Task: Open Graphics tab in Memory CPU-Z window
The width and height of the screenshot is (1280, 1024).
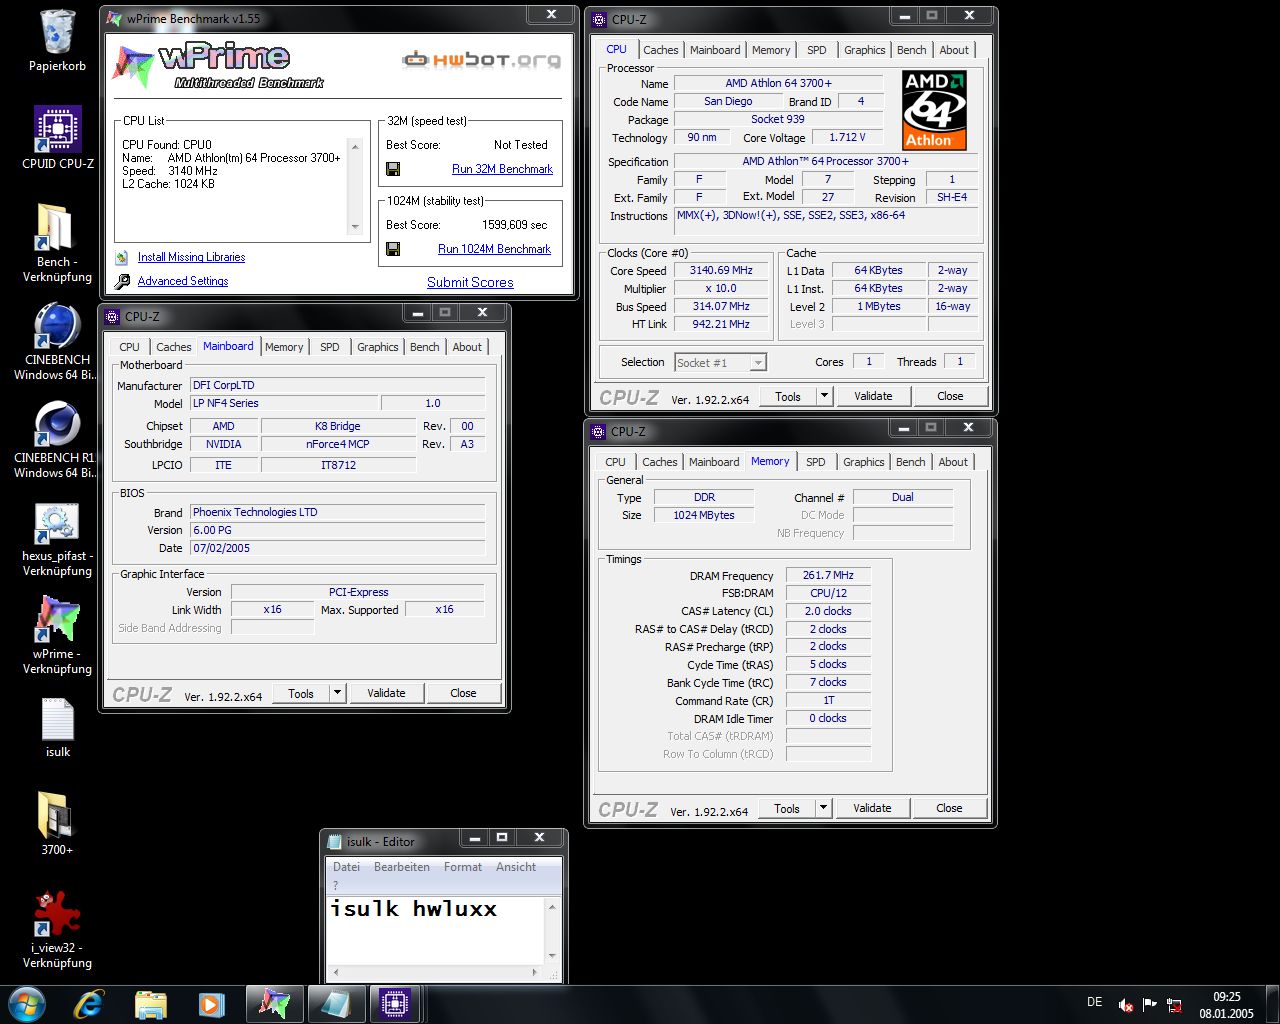Action: tap(864, 462)
